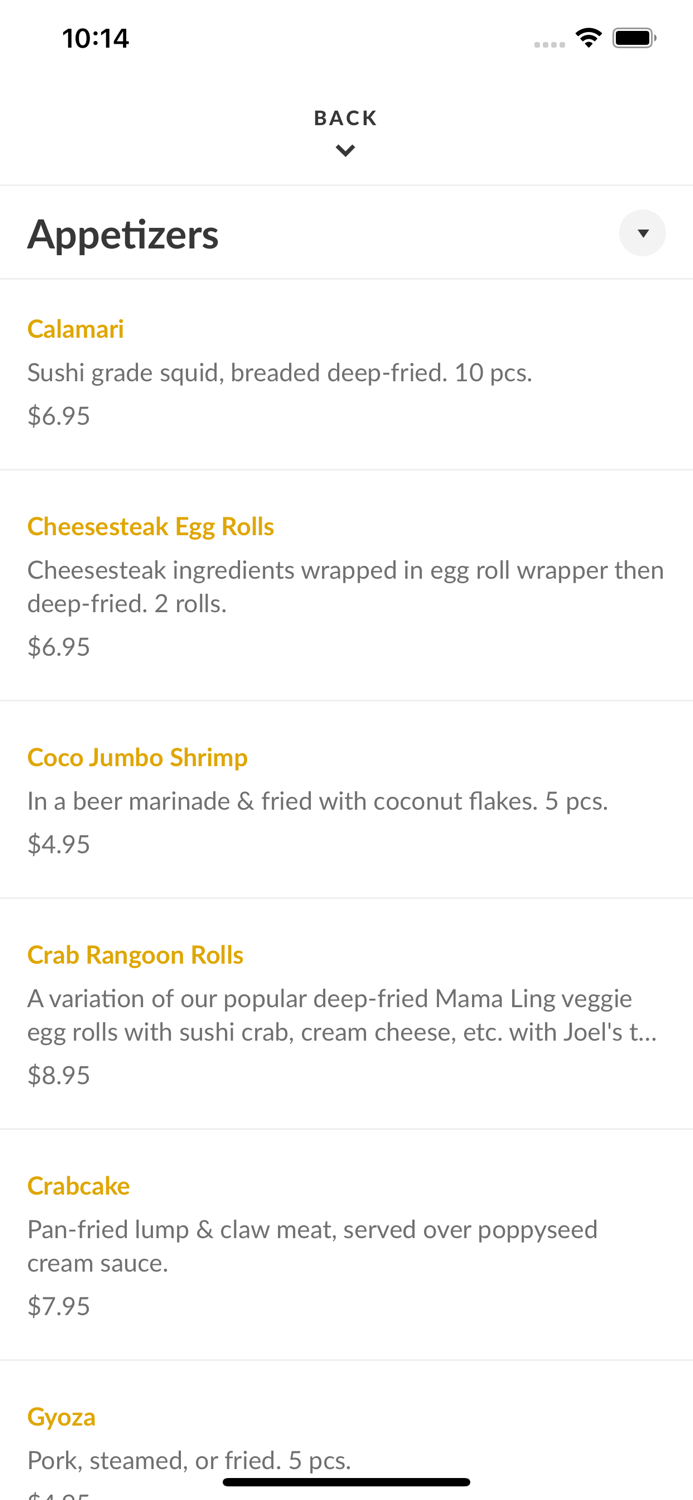View Crab Rangoon Rolls details

pos(135,954)
